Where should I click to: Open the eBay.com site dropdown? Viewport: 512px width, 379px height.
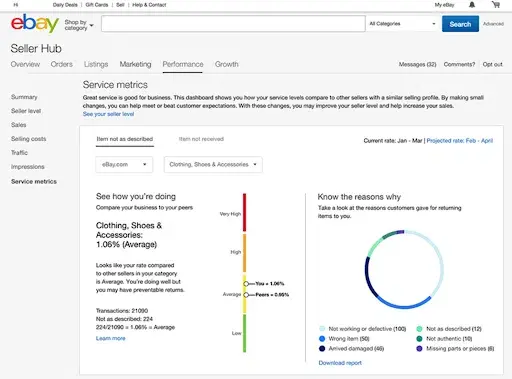(x=124, y=164)
